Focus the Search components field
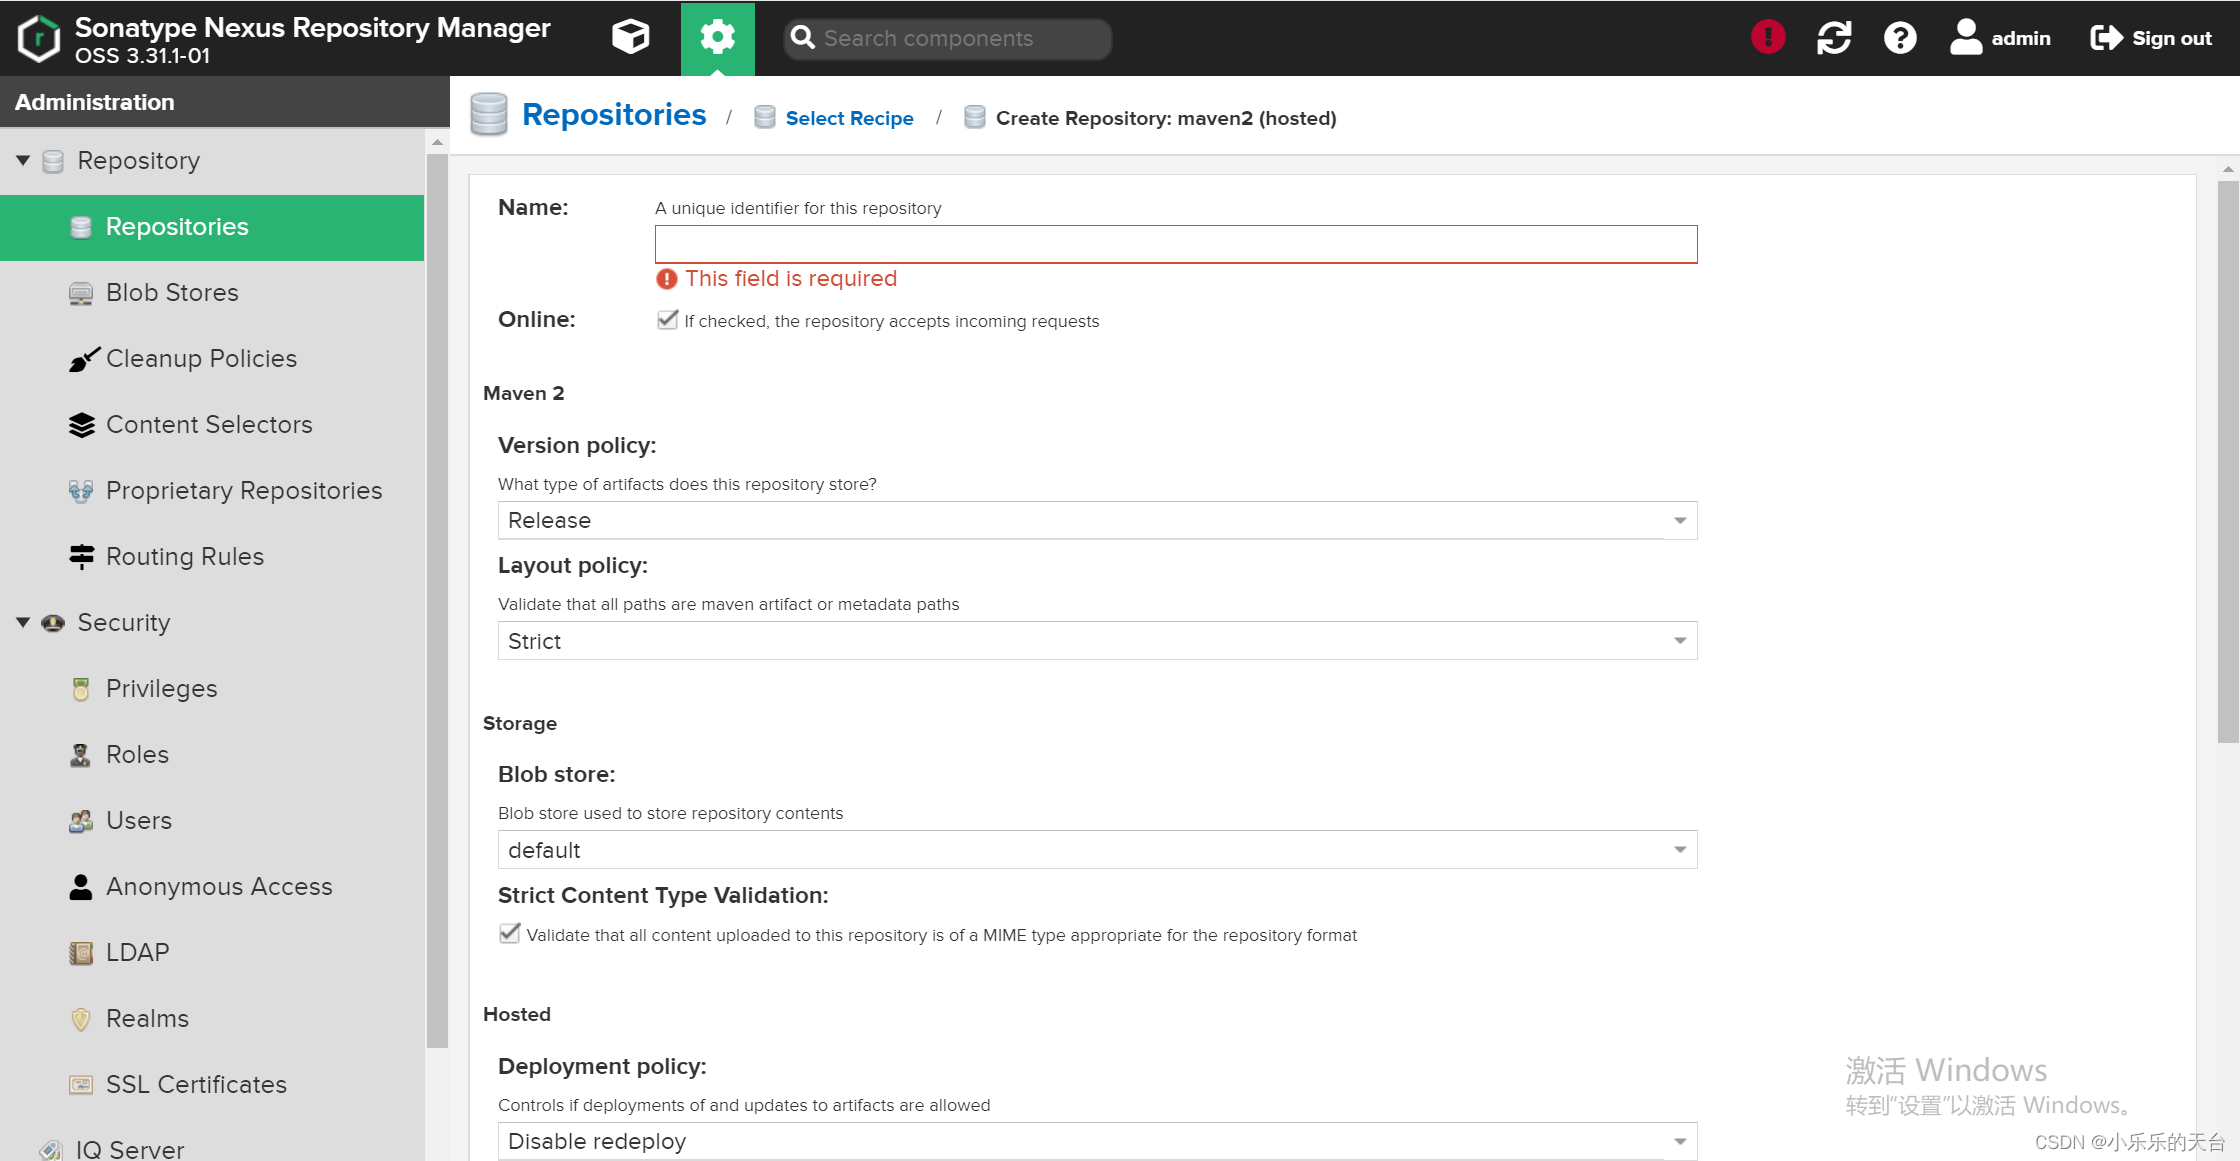 pyautogui.click(x=948, y=38)
